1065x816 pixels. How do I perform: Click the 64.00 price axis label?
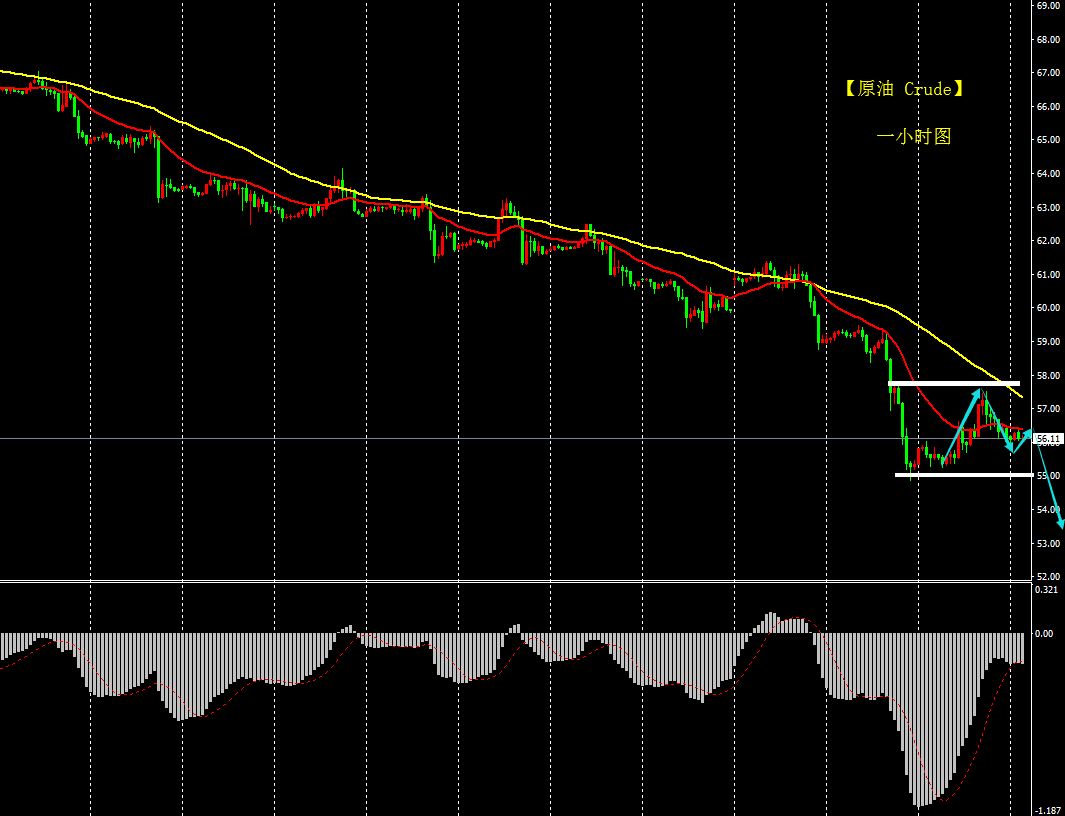click(x=1048, y=174)
